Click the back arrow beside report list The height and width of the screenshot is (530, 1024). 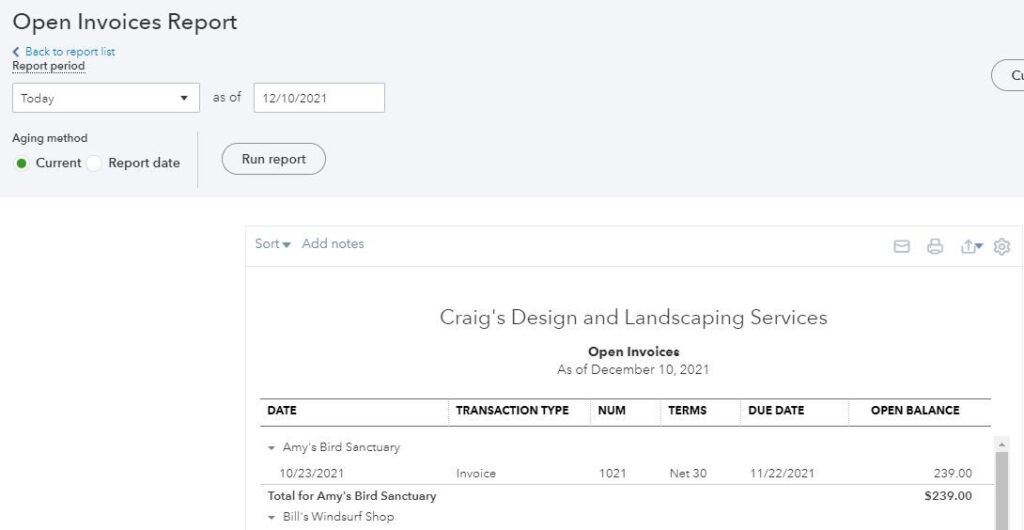pyautogui.click(x=16, y=52)
